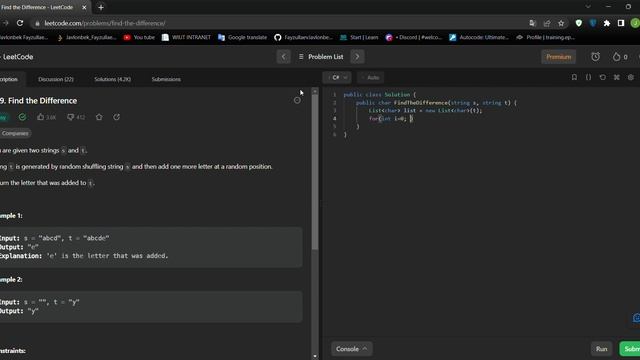
Task: Click the feedback circle icon near description top
Action: click(297, 100)
